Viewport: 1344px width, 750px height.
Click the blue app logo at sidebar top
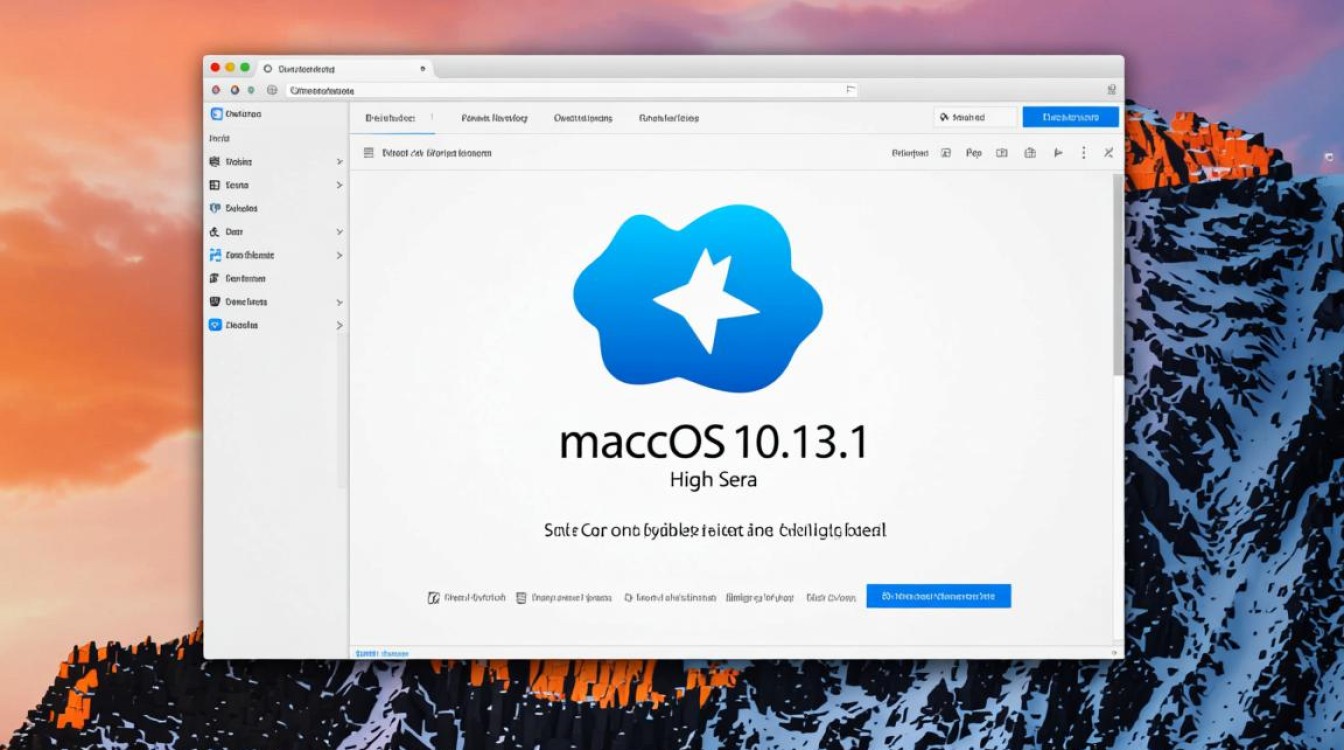tap(216, 113)
